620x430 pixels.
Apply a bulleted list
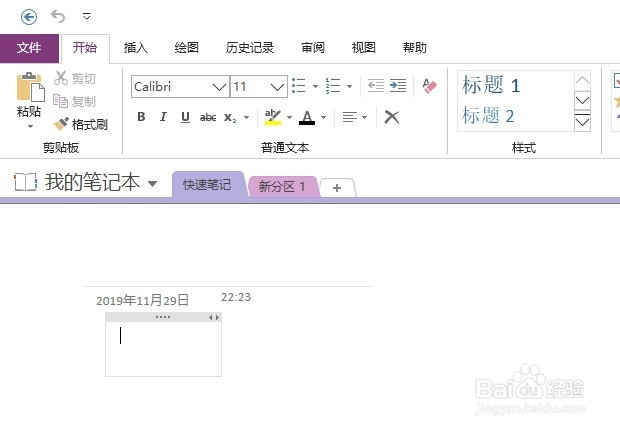coord(299,86)
